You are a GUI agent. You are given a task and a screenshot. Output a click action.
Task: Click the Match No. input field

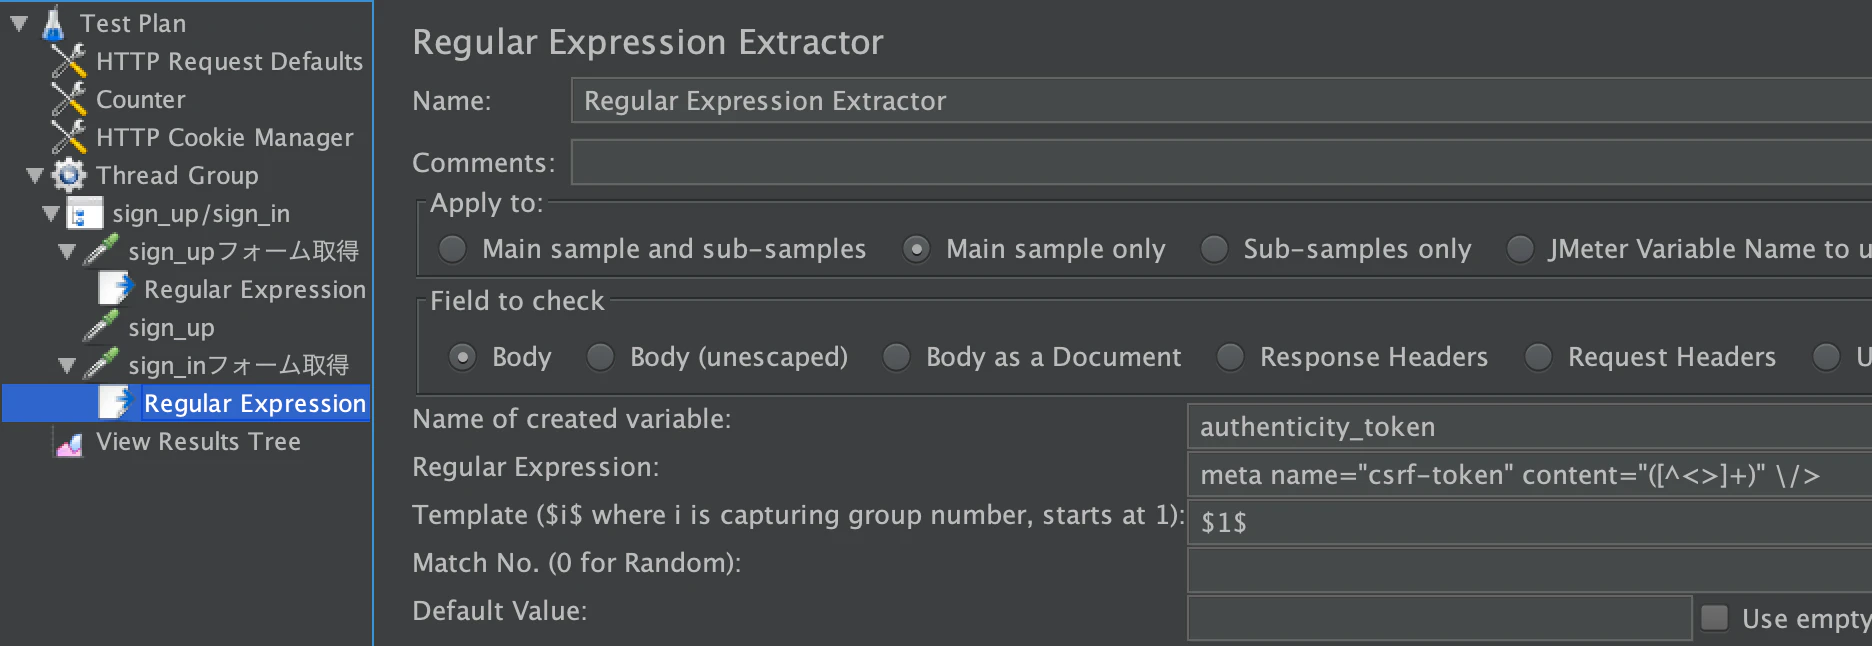(x=1529, y=570)
